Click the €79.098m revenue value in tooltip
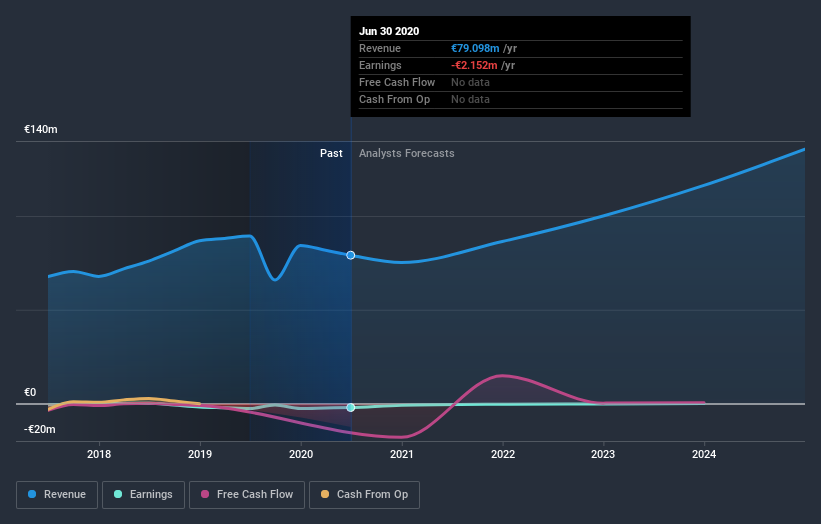Image resolution: width=821 pixels, height=524 pixels. [x=475, y=48]
